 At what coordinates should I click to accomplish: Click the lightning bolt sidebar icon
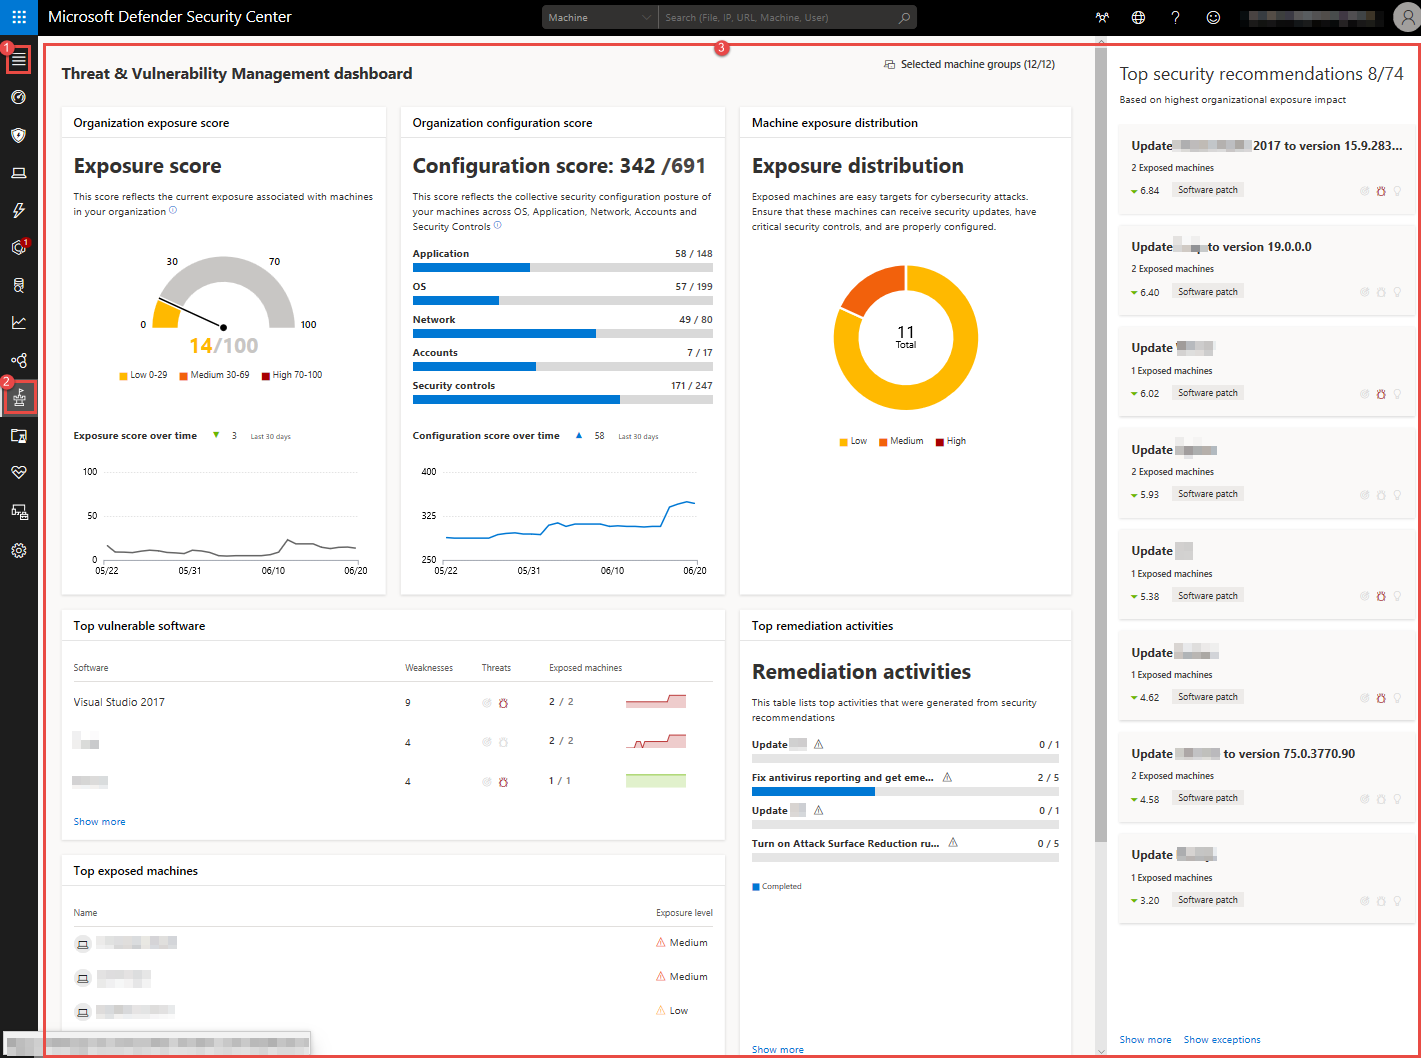(x=19, y=210)
